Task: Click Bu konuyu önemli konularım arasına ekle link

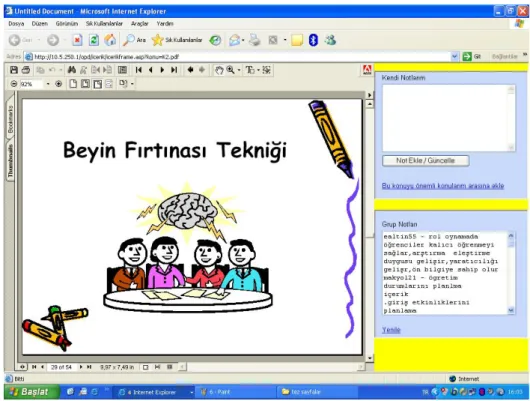Action: tap(443, 186)
